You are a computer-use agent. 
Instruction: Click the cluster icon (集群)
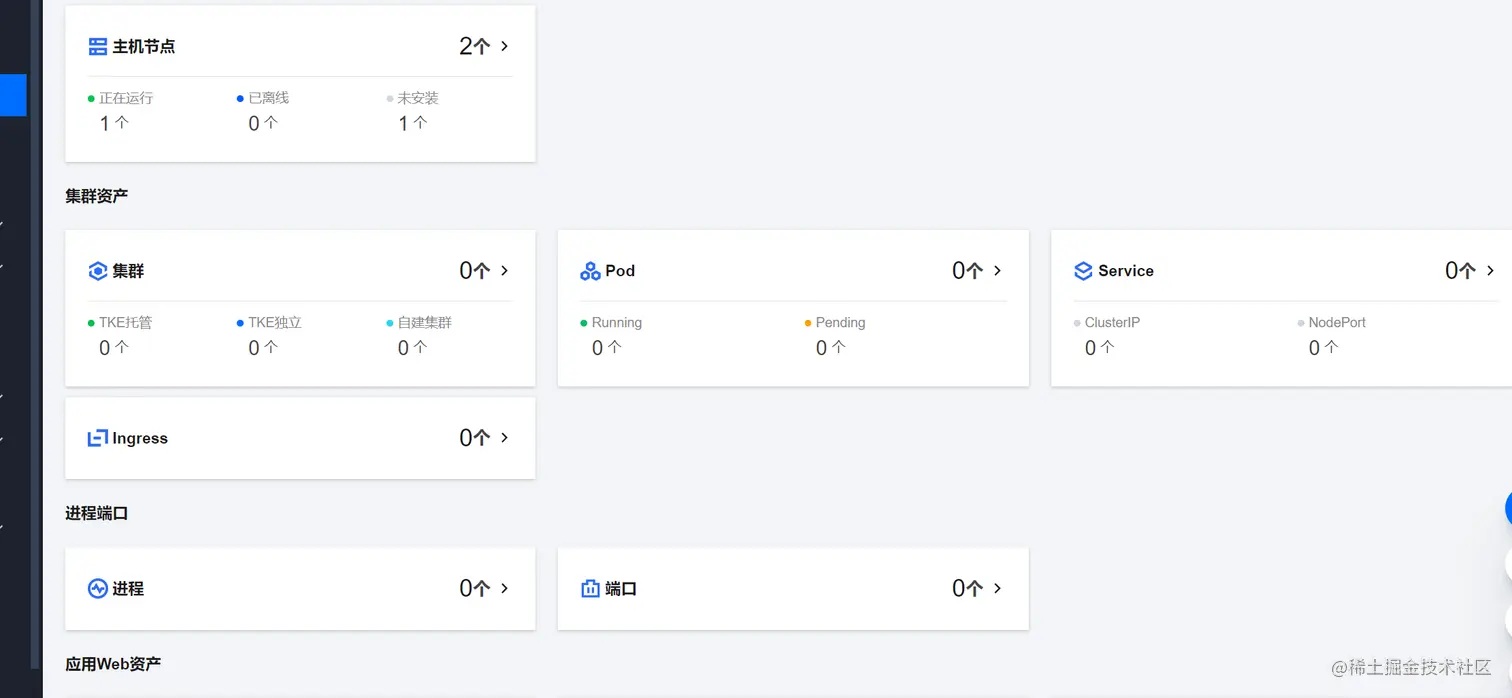(x=97, y=271)
